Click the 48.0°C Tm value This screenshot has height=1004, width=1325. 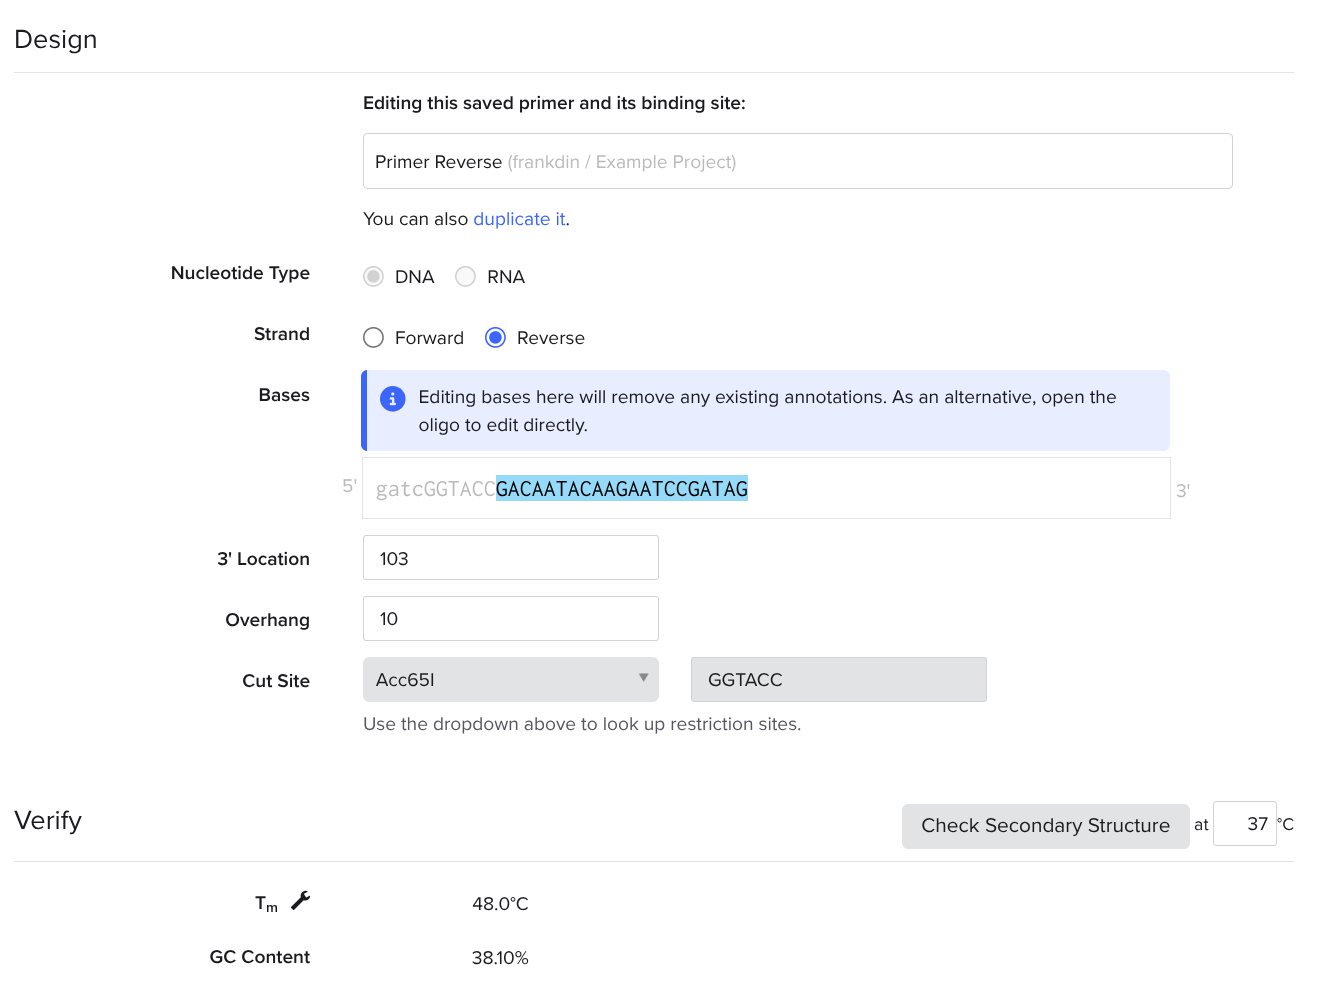[x=500, y=903]
